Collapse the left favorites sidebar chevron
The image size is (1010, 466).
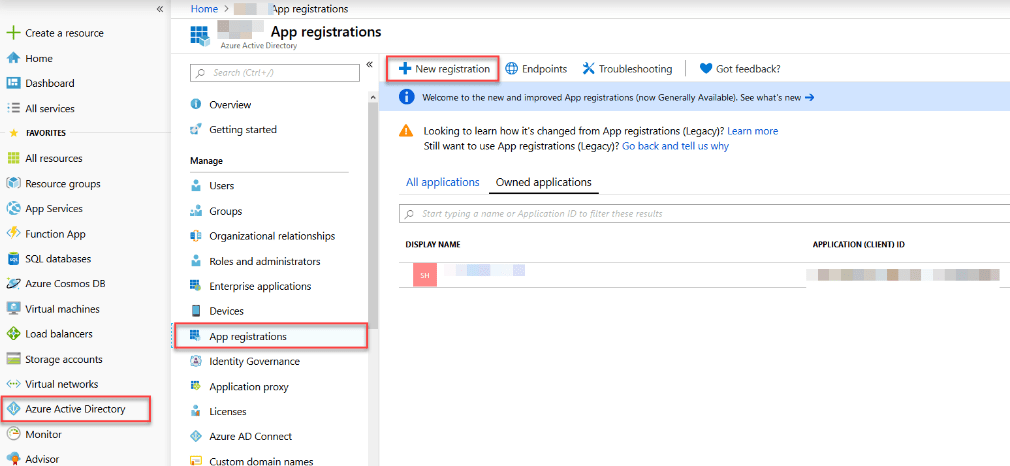point(160,9)
